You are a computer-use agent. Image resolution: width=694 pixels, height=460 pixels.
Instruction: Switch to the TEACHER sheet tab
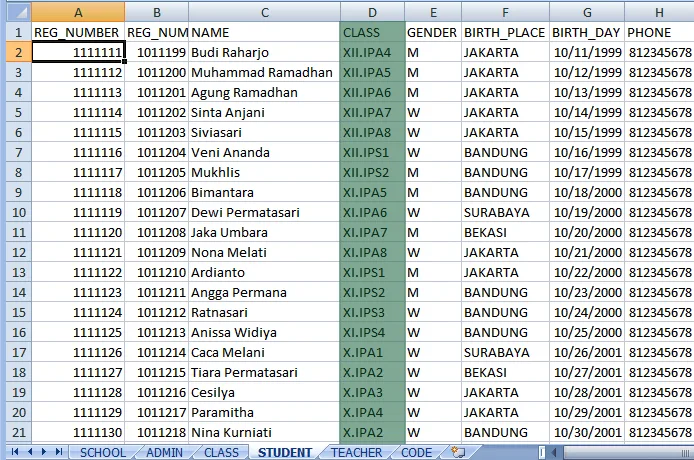tap(356, 452)
